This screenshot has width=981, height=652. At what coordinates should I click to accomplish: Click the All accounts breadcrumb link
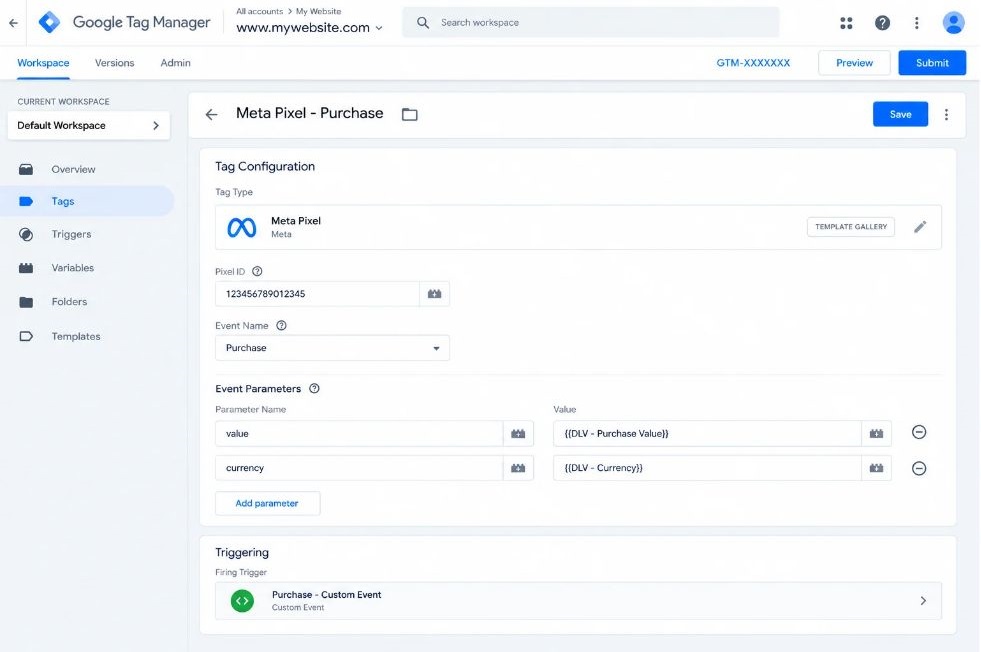point(260,11)
